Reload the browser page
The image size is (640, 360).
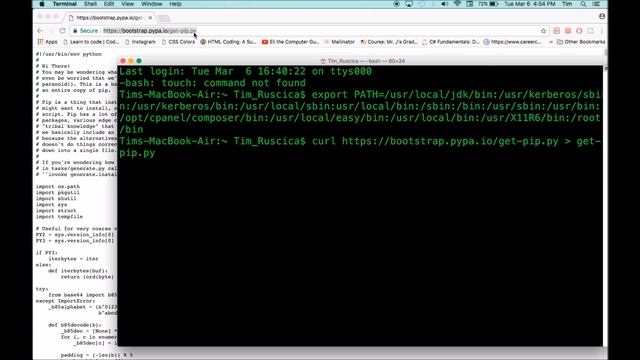(62, 31)
